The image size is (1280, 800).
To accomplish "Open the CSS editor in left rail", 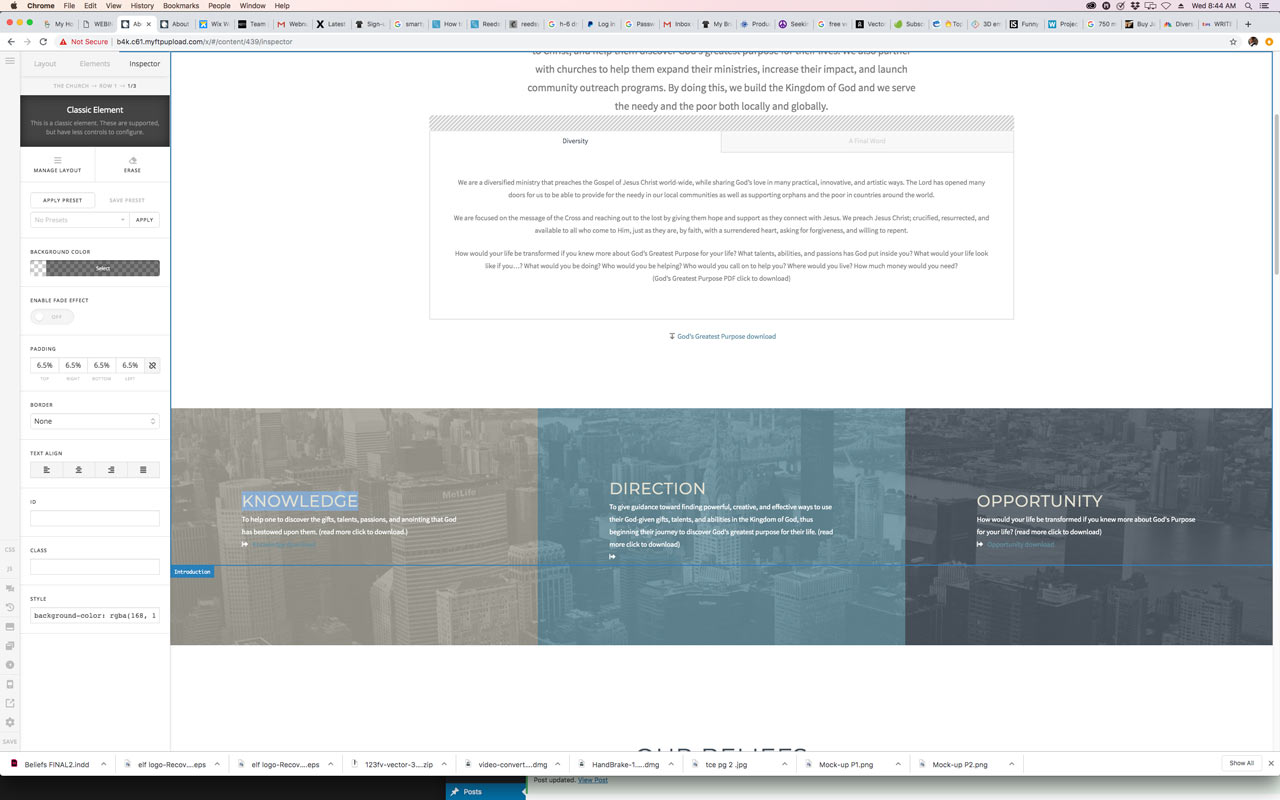I will click(x=10, y=549).
